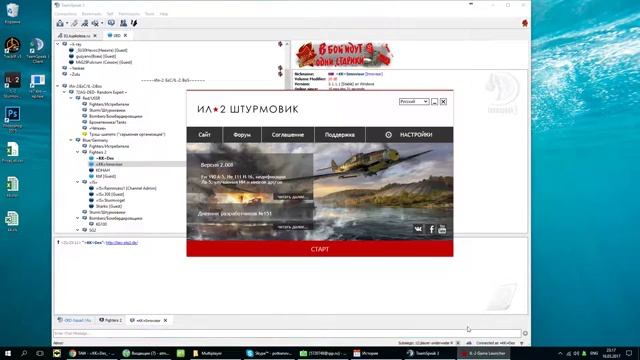Open Сайт in the IL-2 launcher

204,135
